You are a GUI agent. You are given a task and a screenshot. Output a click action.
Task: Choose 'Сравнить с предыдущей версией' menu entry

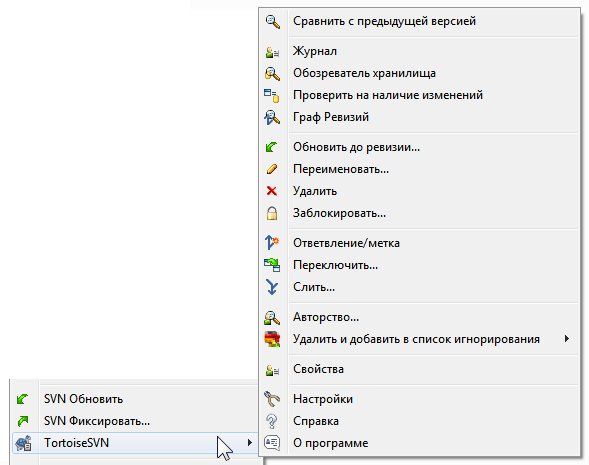tap(419, 21)
